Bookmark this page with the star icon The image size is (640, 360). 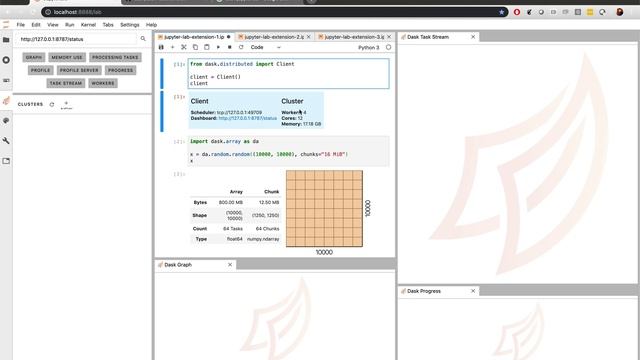pos(502,12)
